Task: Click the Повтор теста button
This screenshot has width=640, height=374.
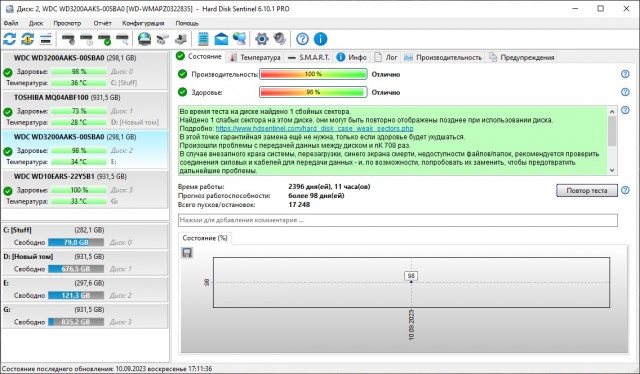Action: click(x=587, y=190)
